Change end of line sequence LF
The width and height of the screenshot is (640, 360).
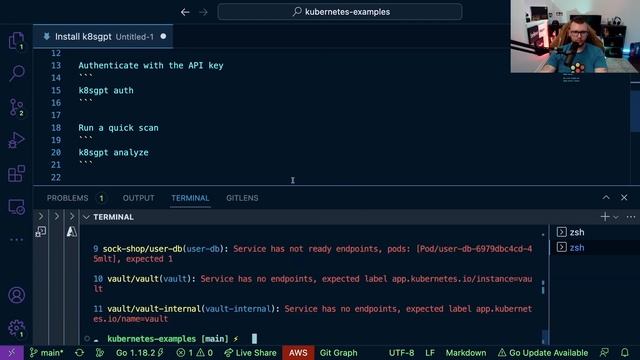pyautogui.click(x=430, y=353)
